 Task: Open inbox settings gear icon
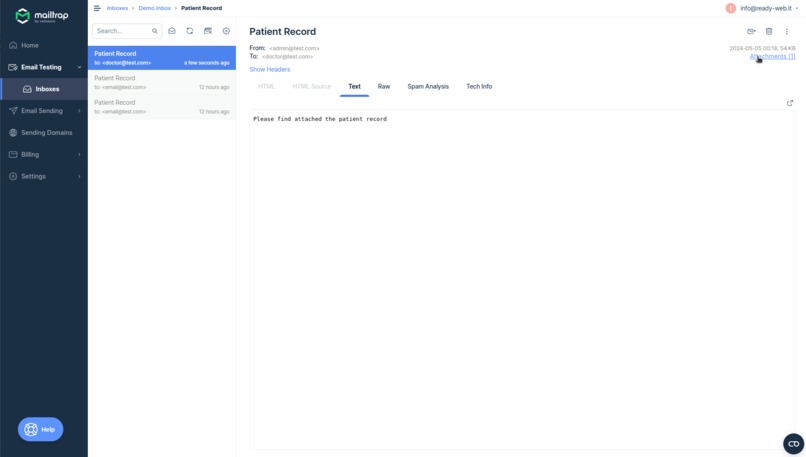(226, 31)
